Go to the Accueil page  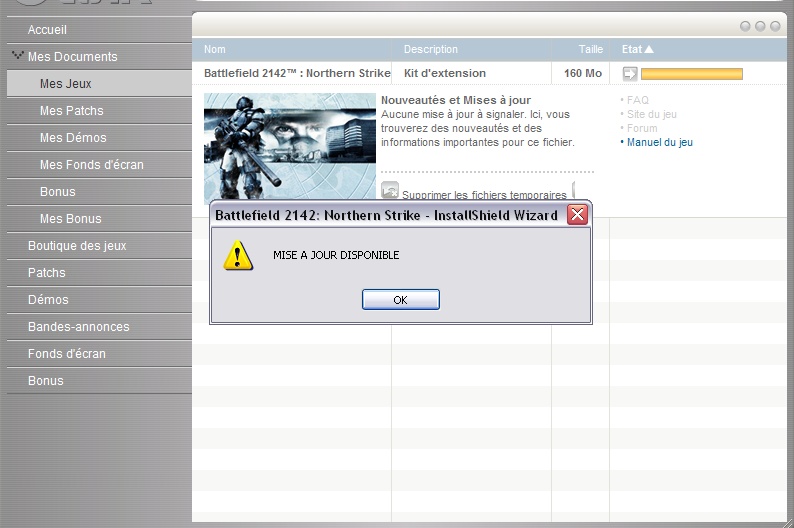click(x=48, y=30)
